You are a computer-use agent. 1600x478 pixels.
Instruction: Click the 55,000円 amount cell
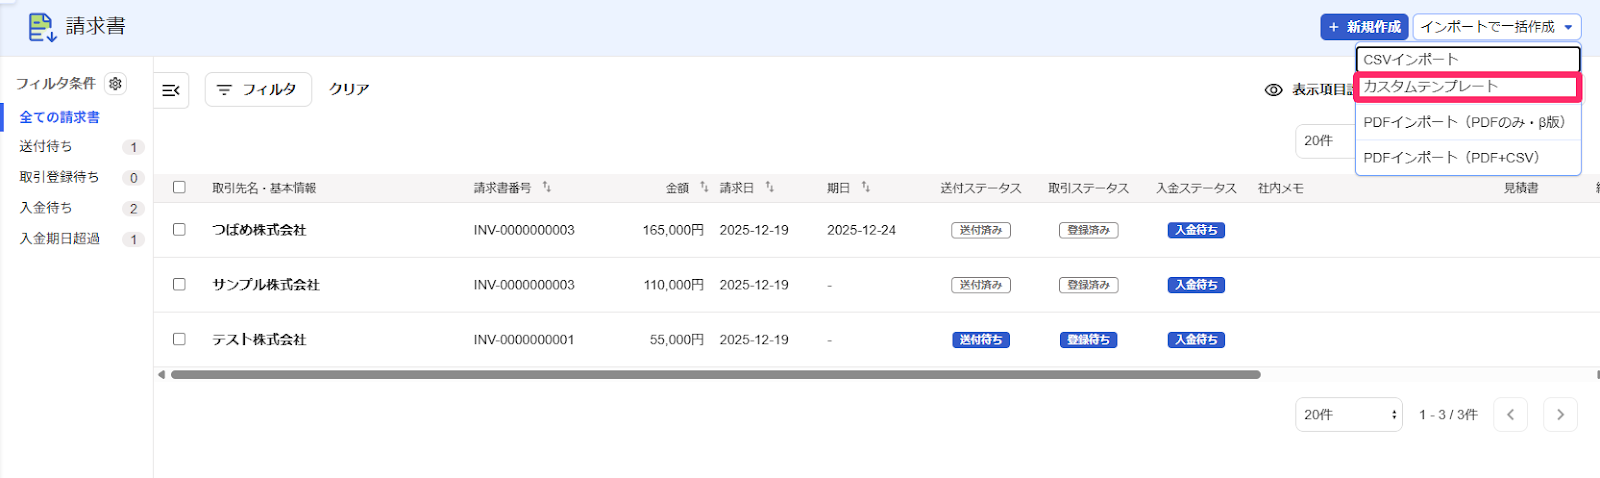click(x=677, y=340)
